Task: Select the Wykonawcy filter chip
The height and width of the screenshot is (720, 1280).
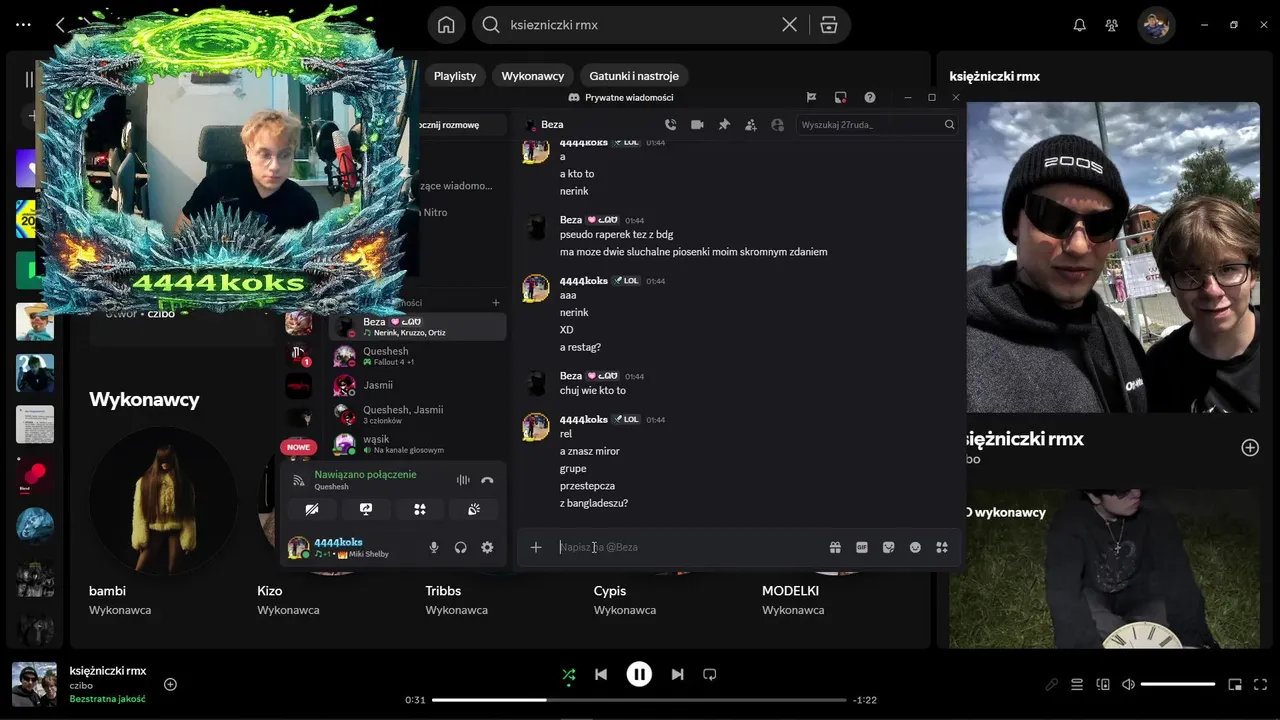Action: (533, 76)
